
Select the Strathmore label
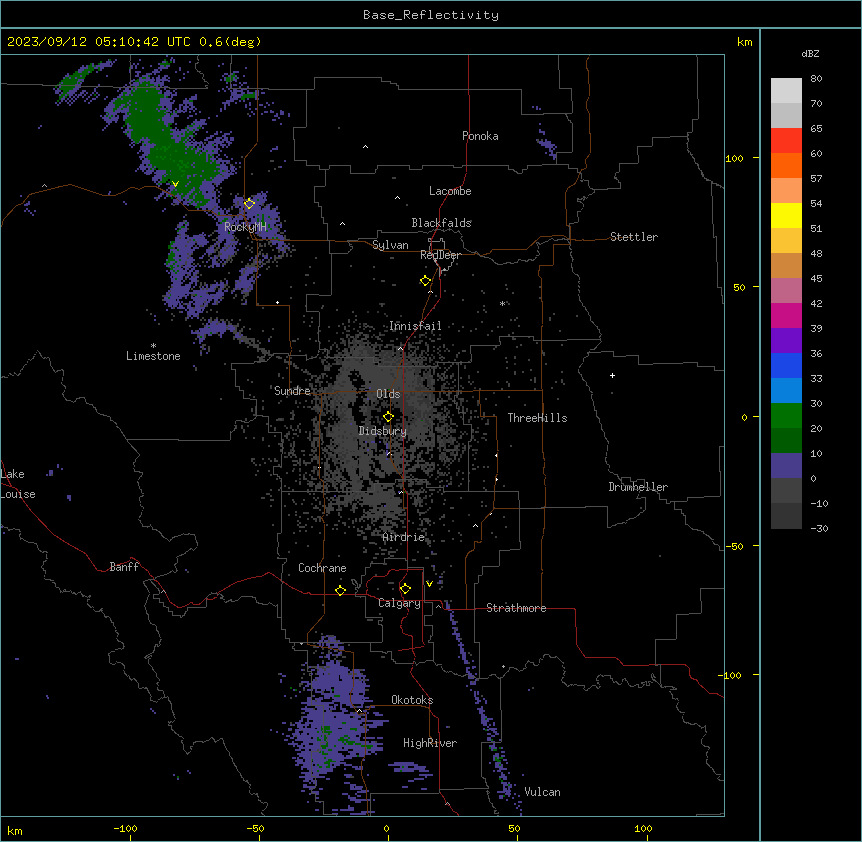click(516, 608)
